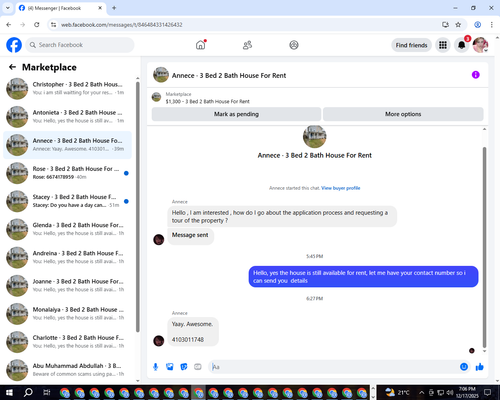Send a thumbs-up like

pos(480,367)
